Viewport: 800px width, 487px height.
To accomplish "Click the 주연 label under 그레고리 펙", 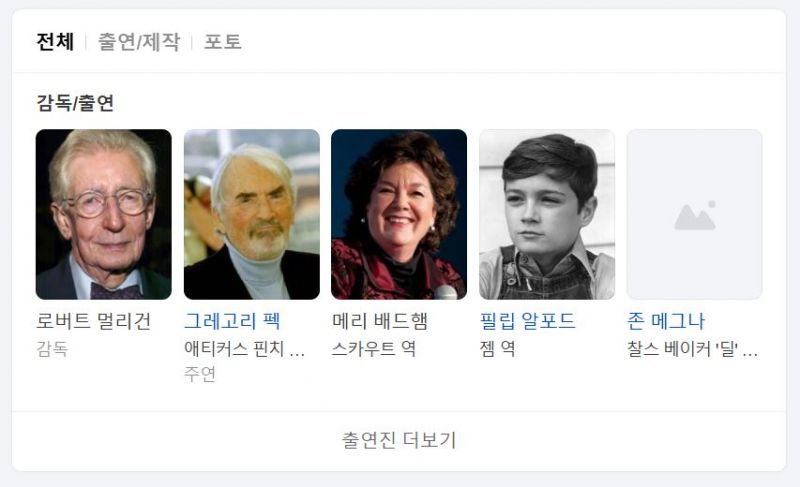I will pyautogui.click(x=200, y=374).
